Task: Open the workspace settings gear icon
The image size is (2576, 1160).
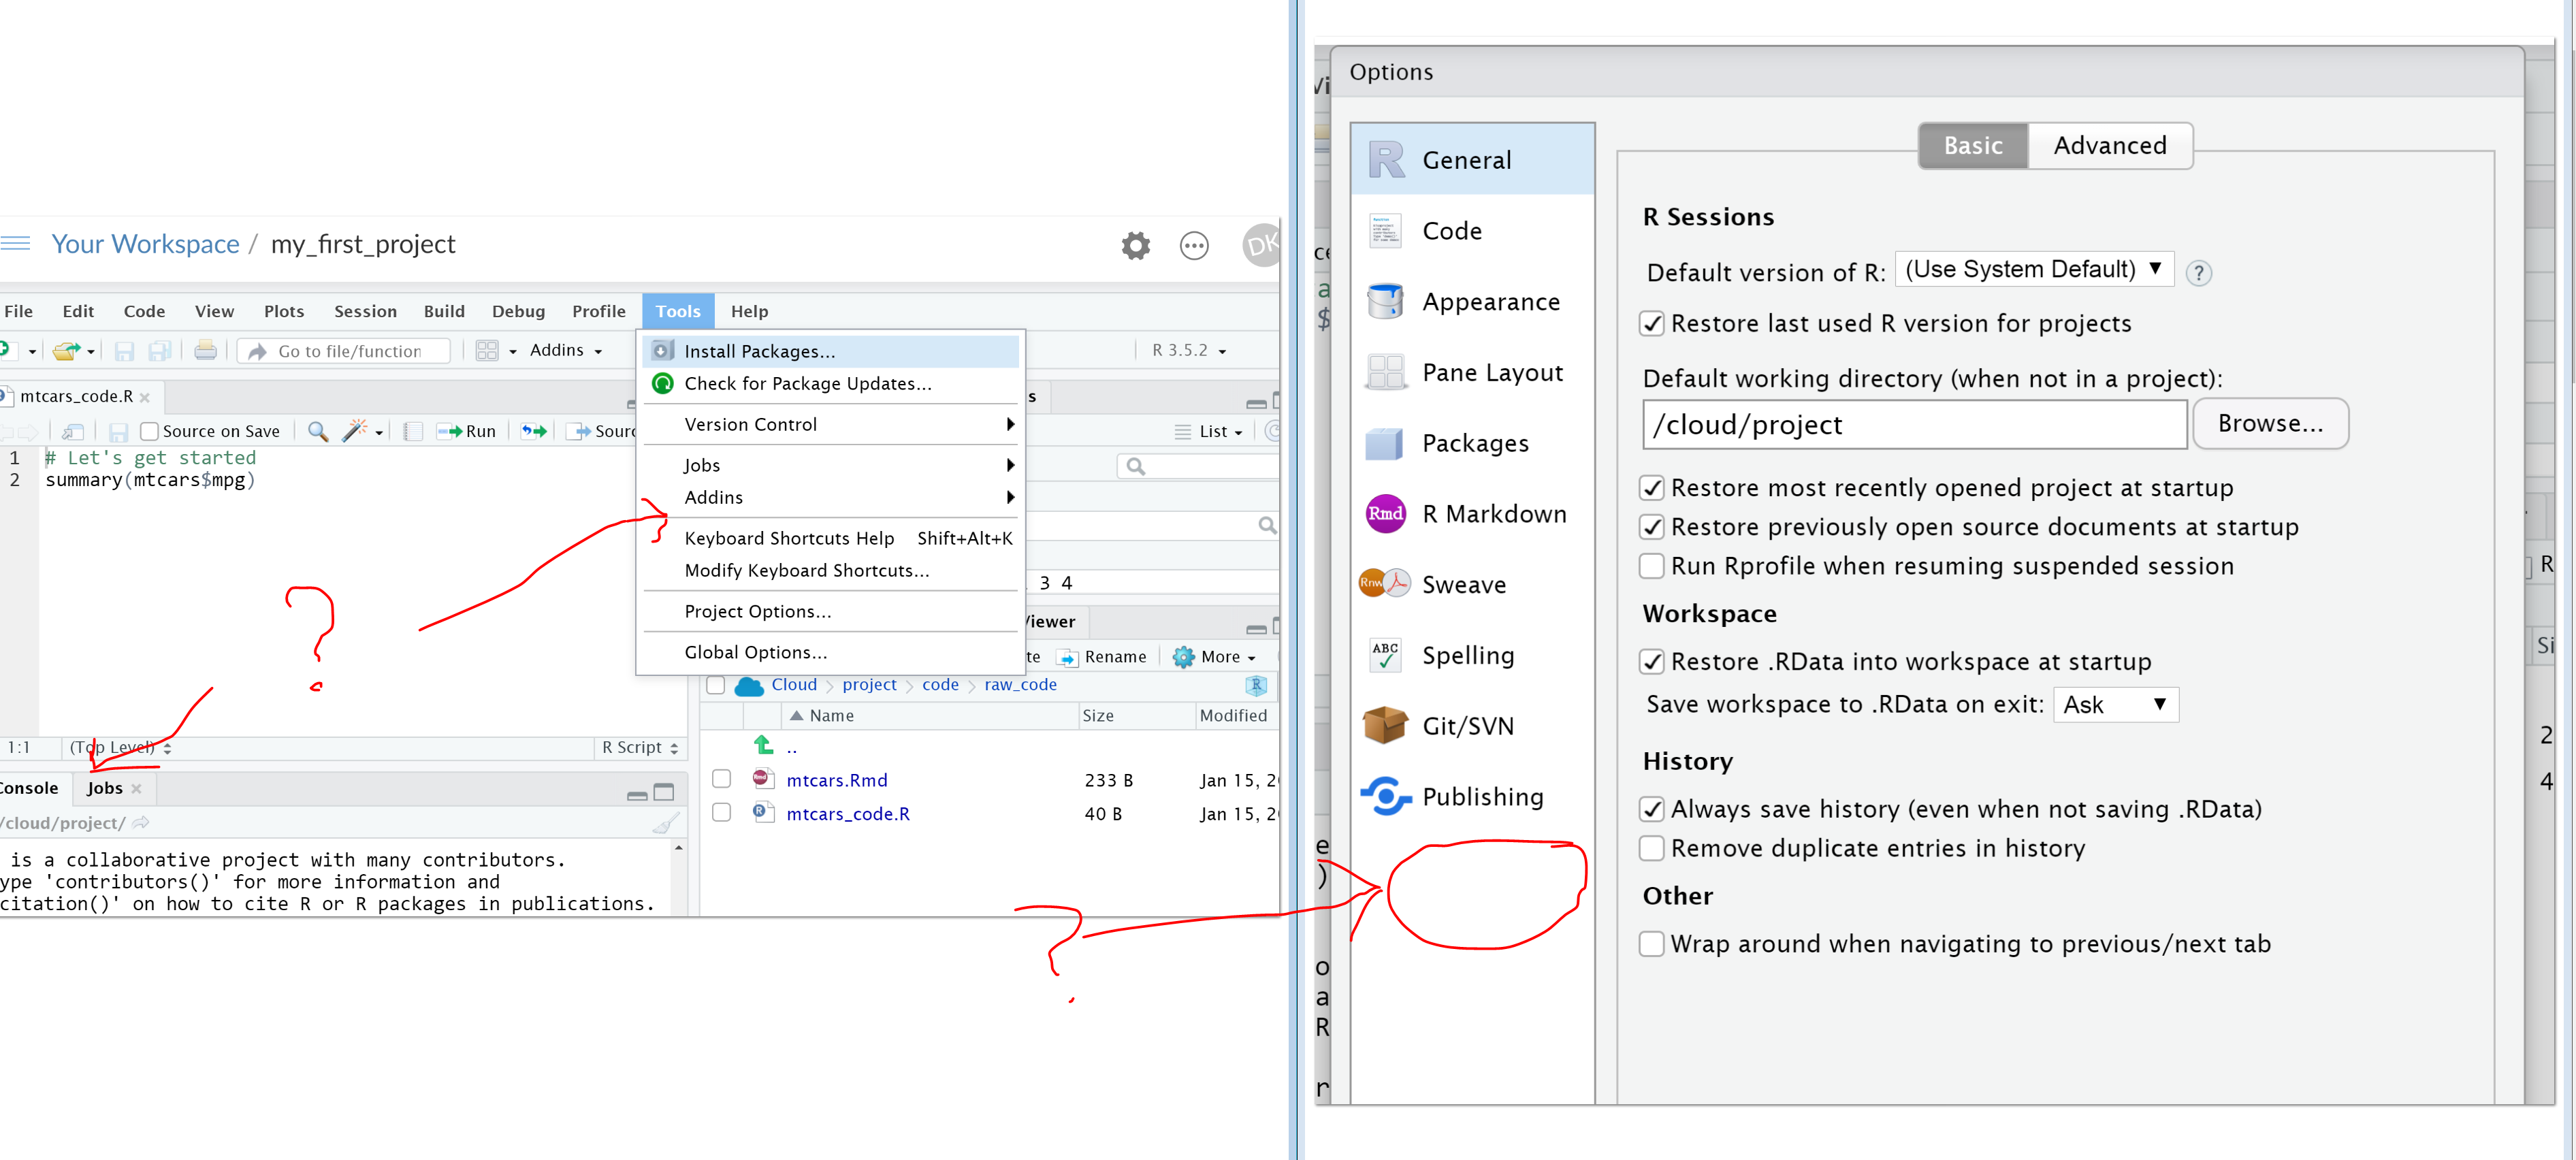Action: 1135,245
